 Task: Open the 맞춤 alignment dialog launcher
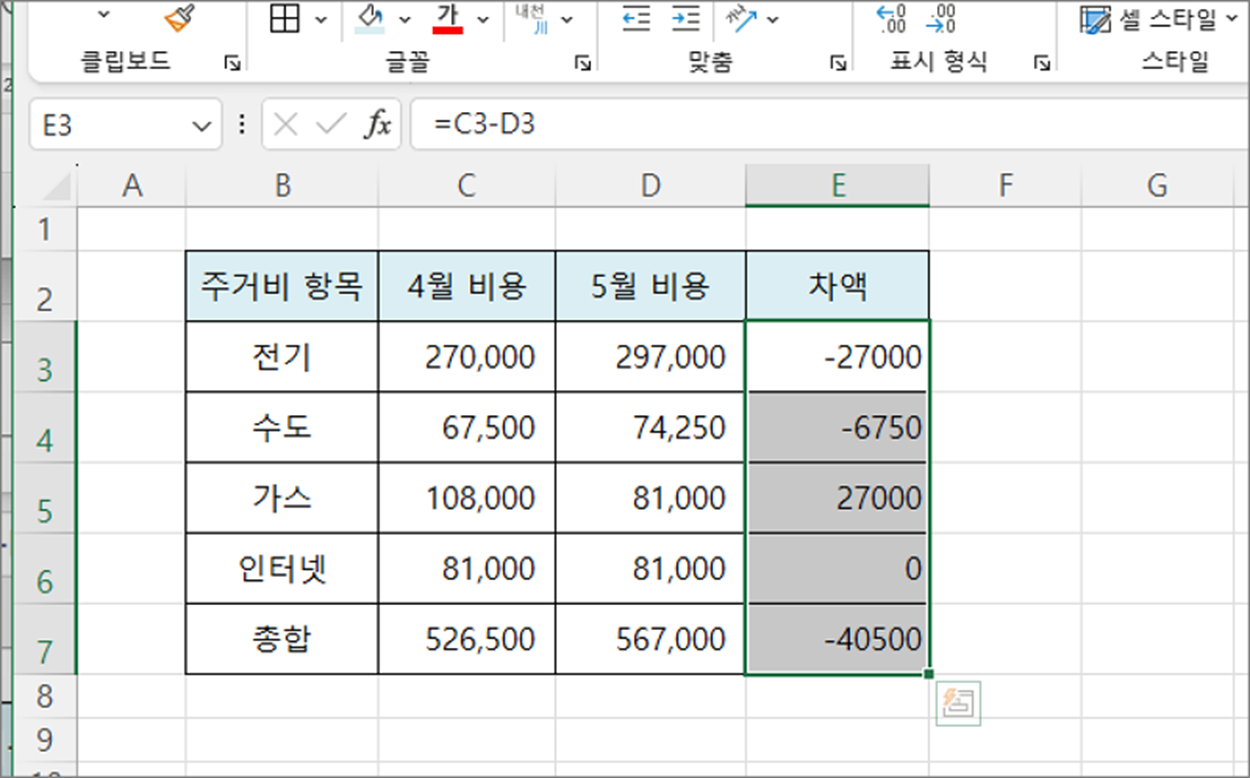pos(837,64)
